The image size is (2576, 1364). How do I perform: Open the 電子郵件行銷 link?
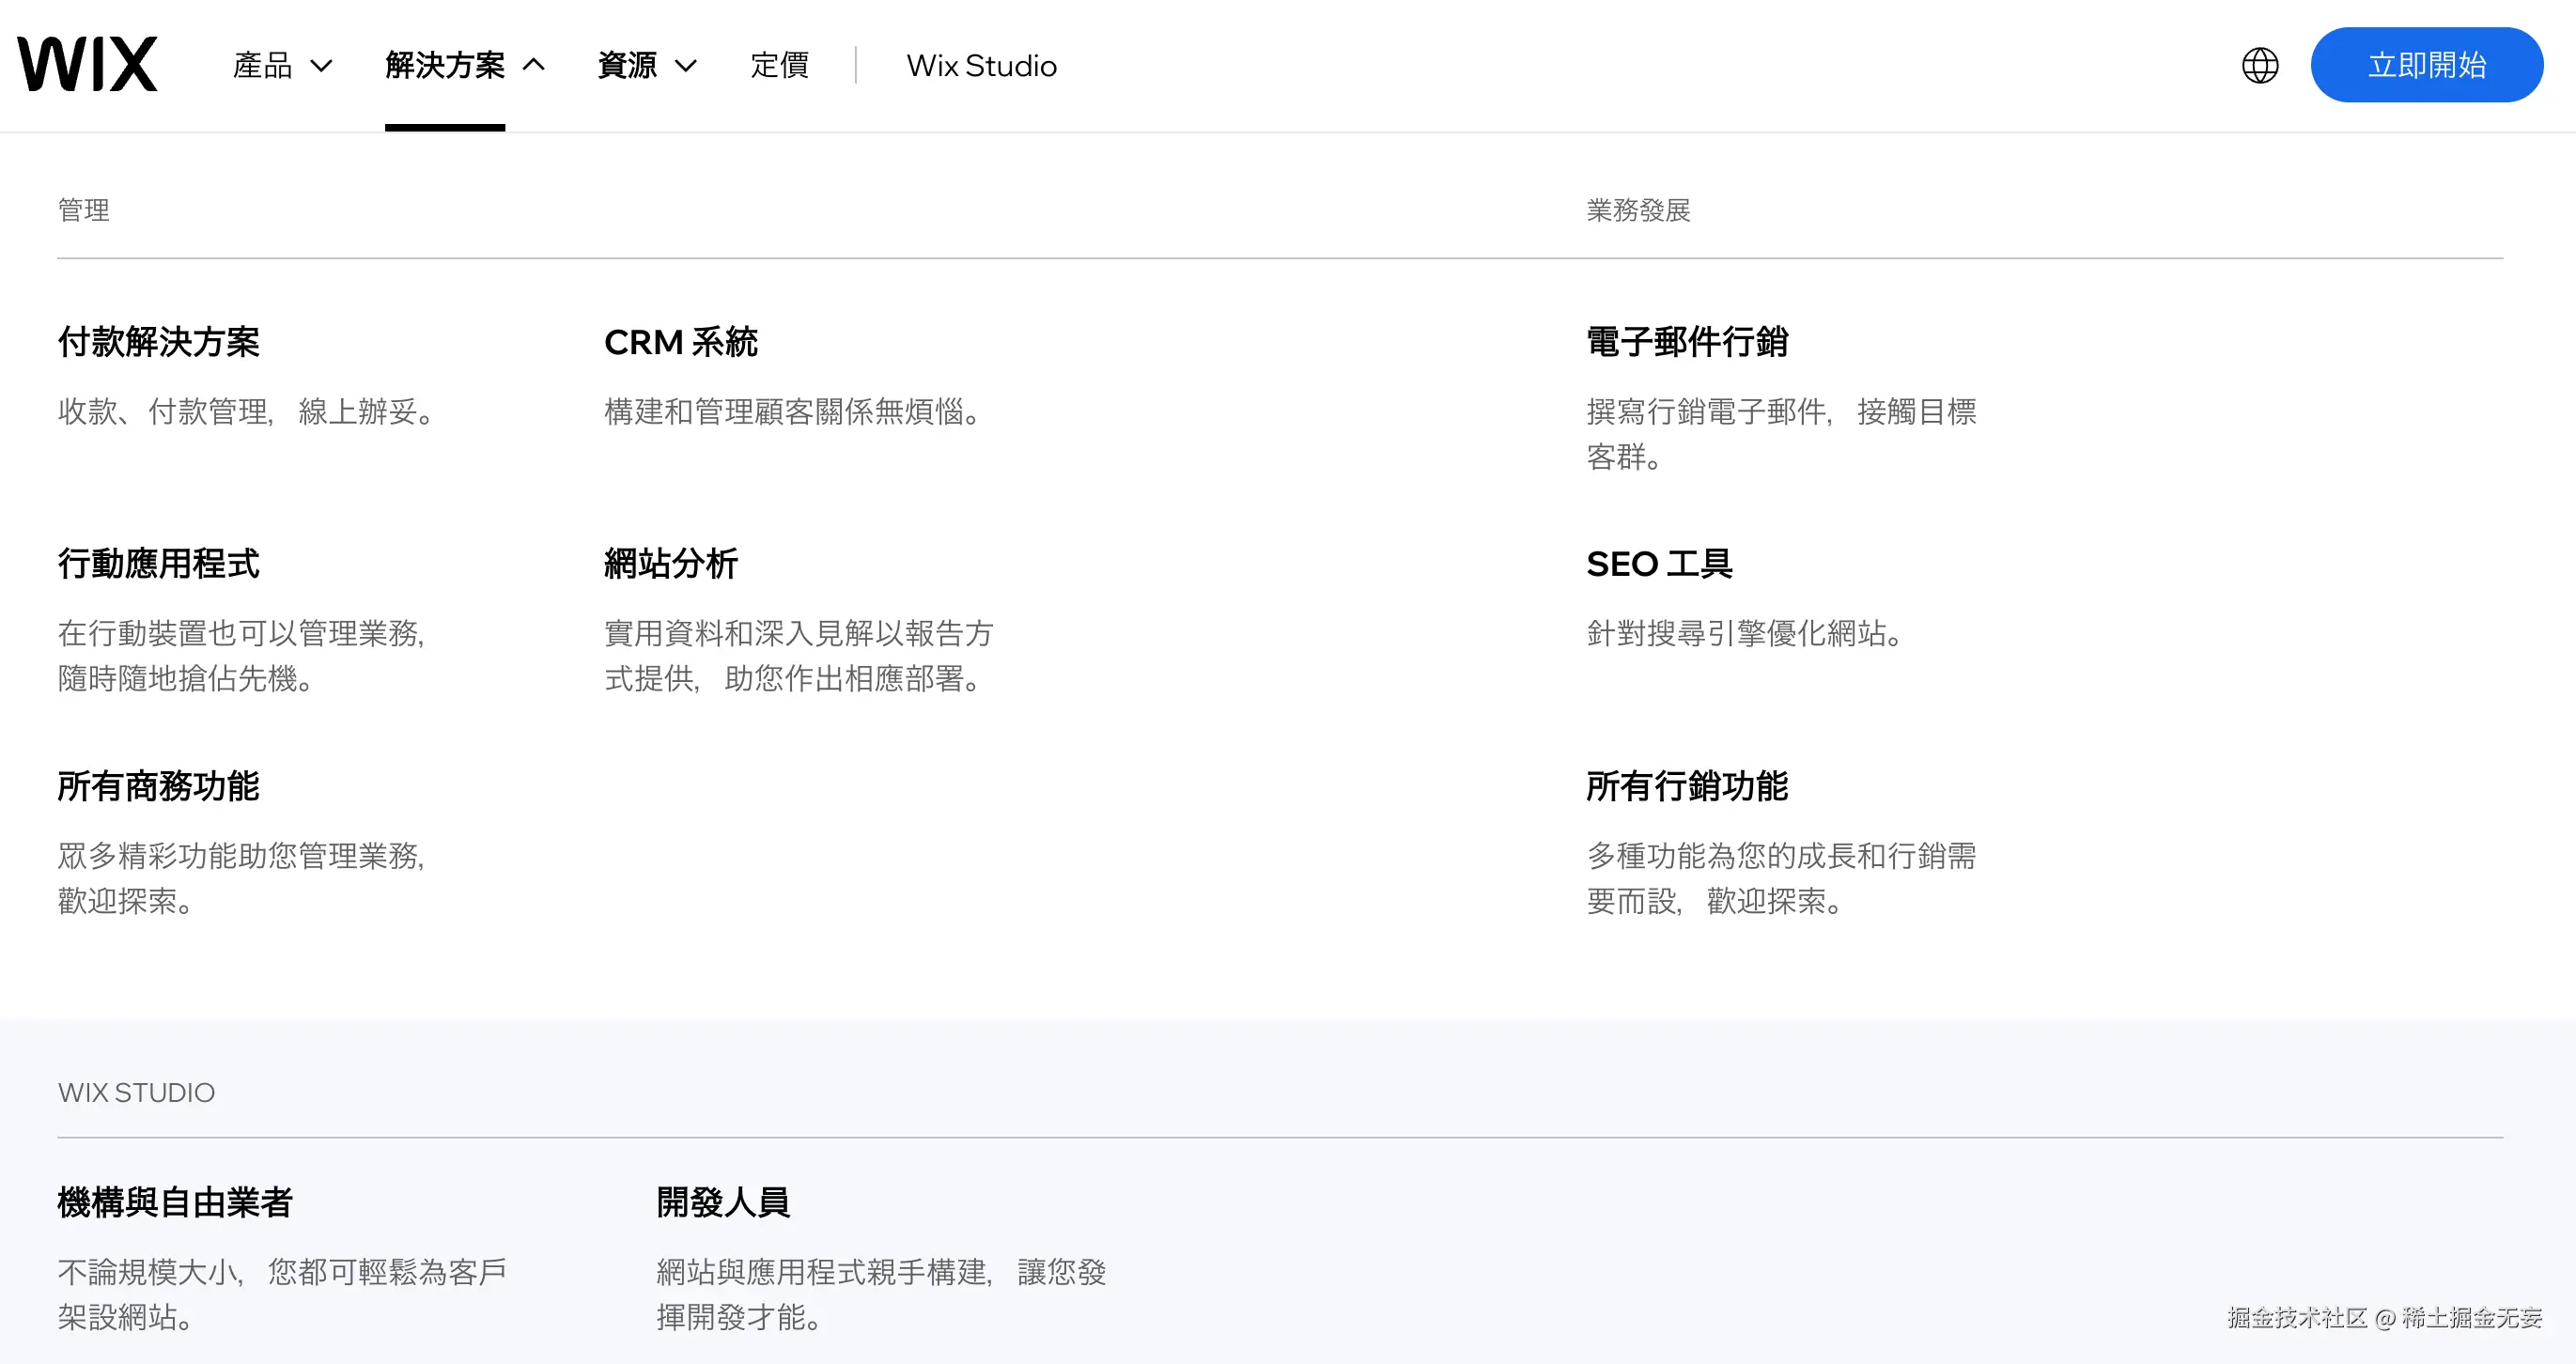click(1688, 342)
